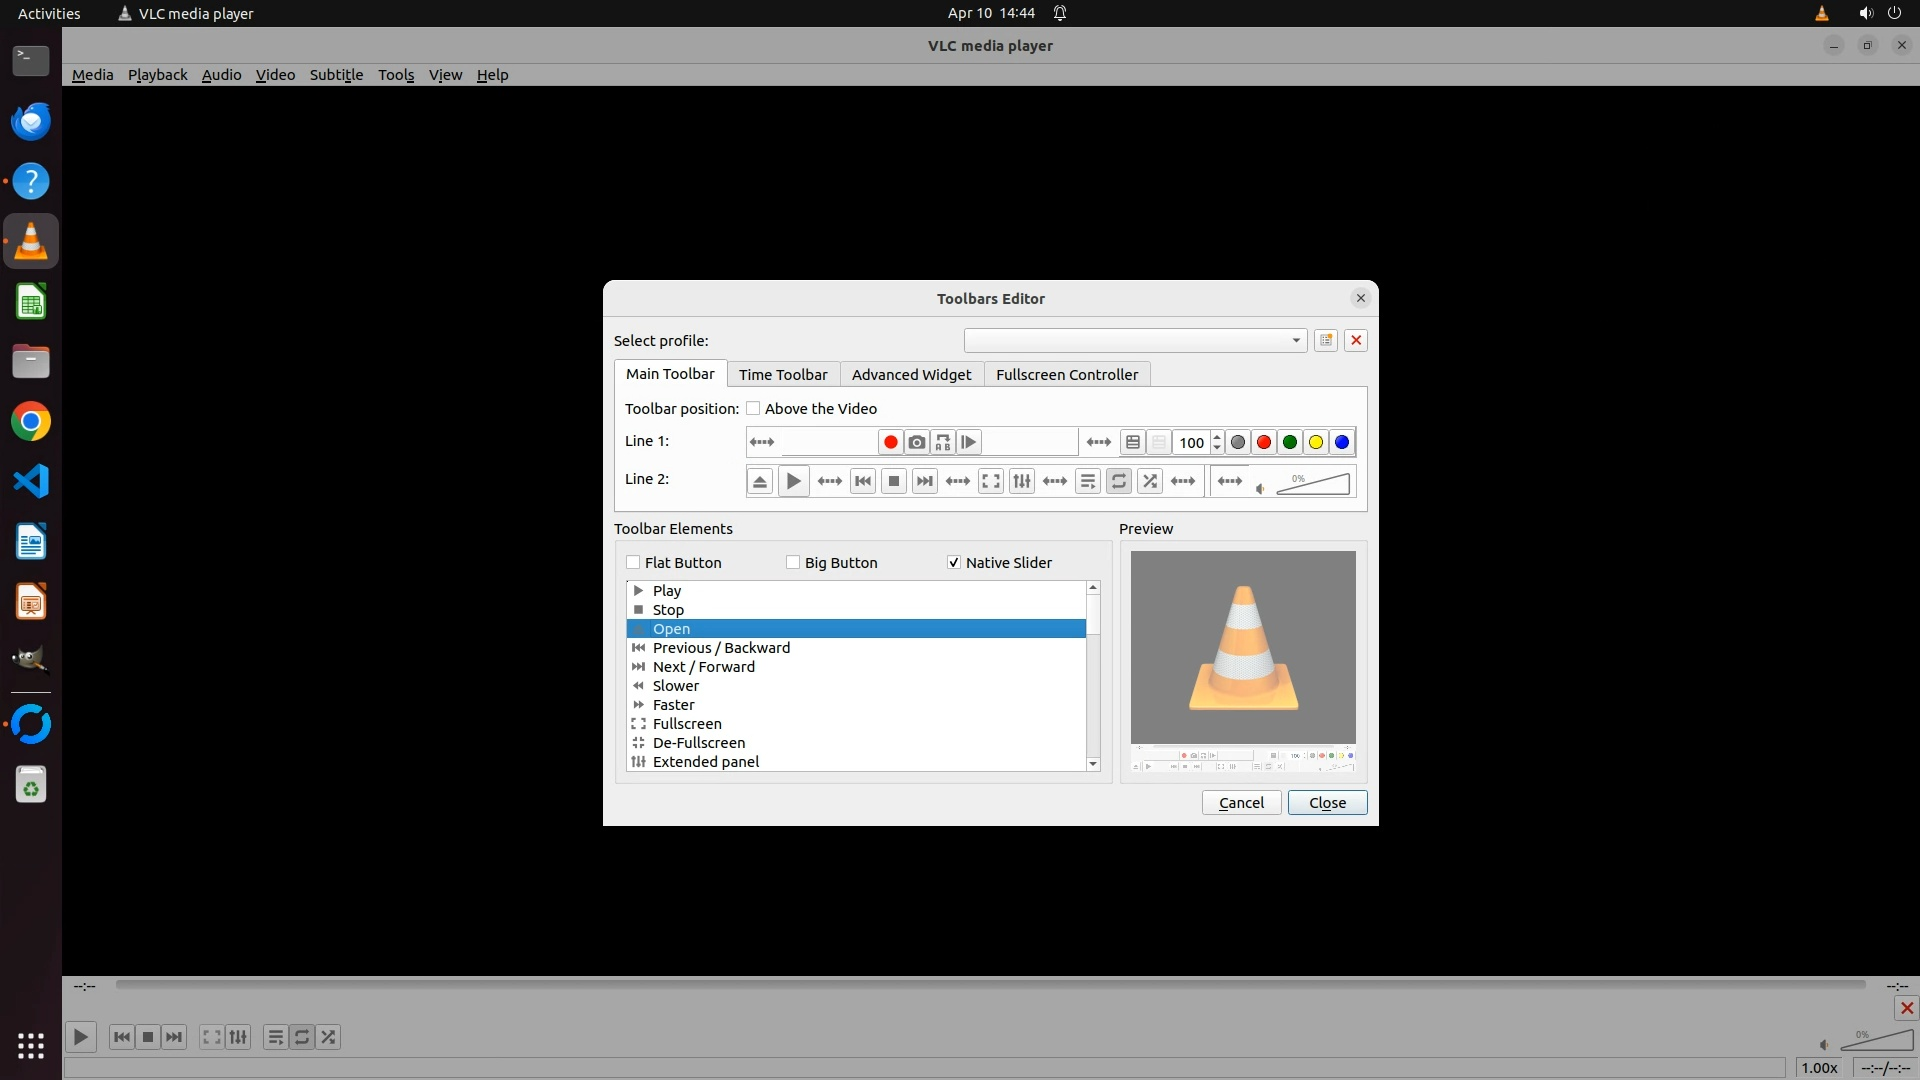Select the yellow color button in Line 1

click(x=1316, y=442)
